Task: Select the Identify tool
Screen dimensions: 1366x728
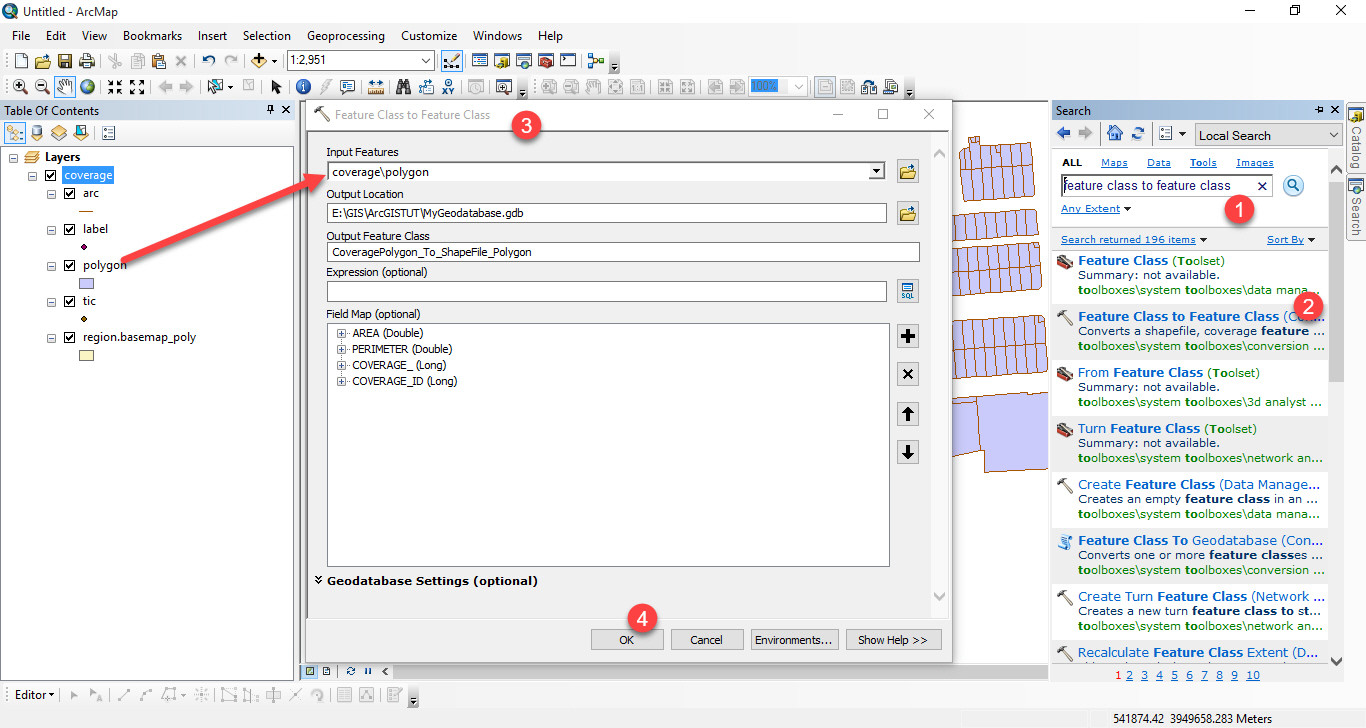Action: tap(303, 87)
